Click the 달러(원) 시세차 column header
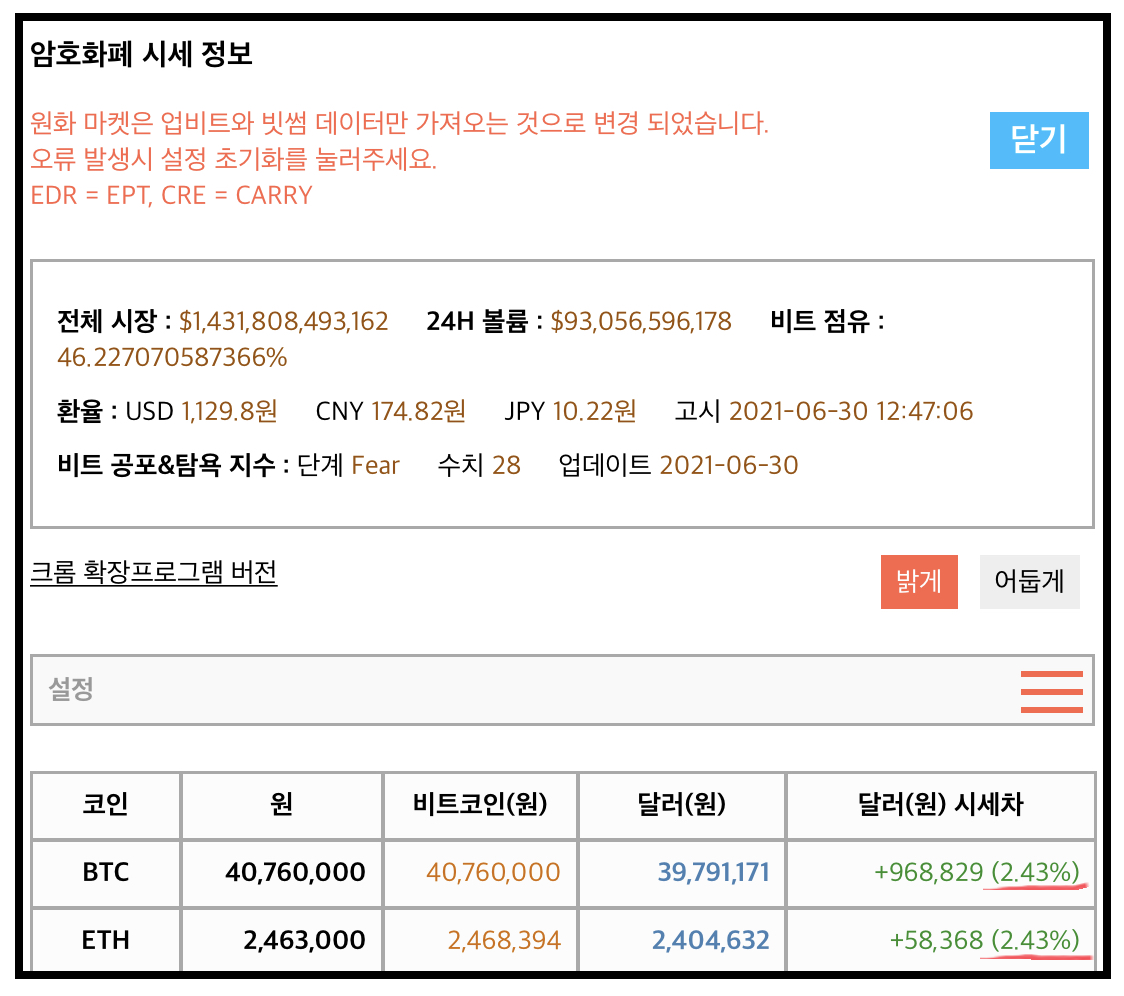Image resolution: width=1124 pixels, height=996 pixels. pyautogui.click(x=940, y=806)
